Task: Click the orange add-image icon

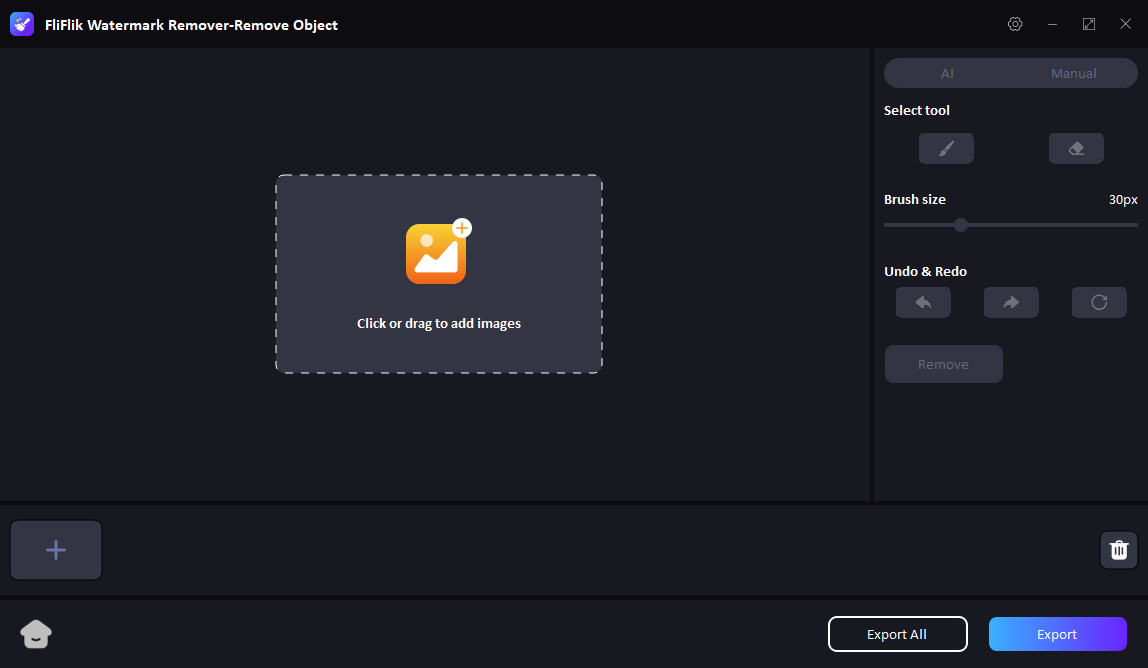Action: pos(438,252)
